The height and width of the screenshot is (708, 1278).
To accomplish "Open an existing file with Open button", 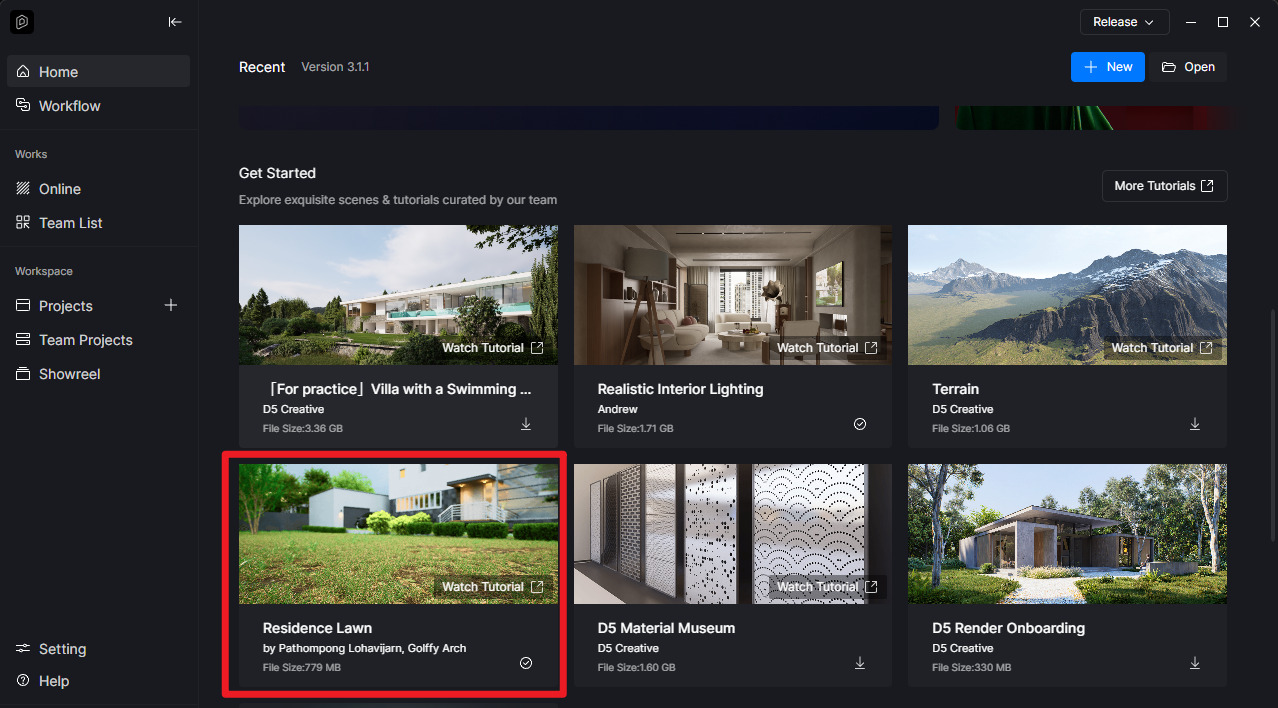I will (1188, 67).
